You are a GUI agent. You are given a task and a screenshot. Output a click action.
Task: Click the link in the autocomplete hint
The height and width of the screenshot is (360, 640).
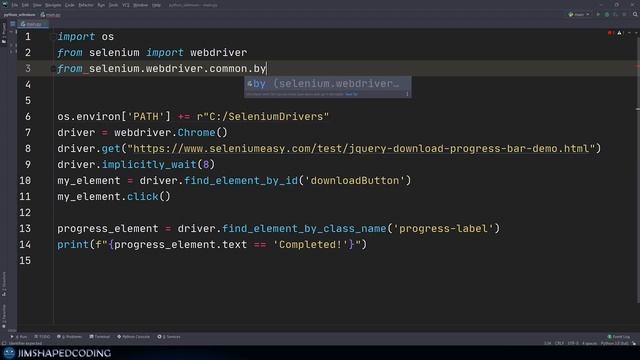pos(351,94)
